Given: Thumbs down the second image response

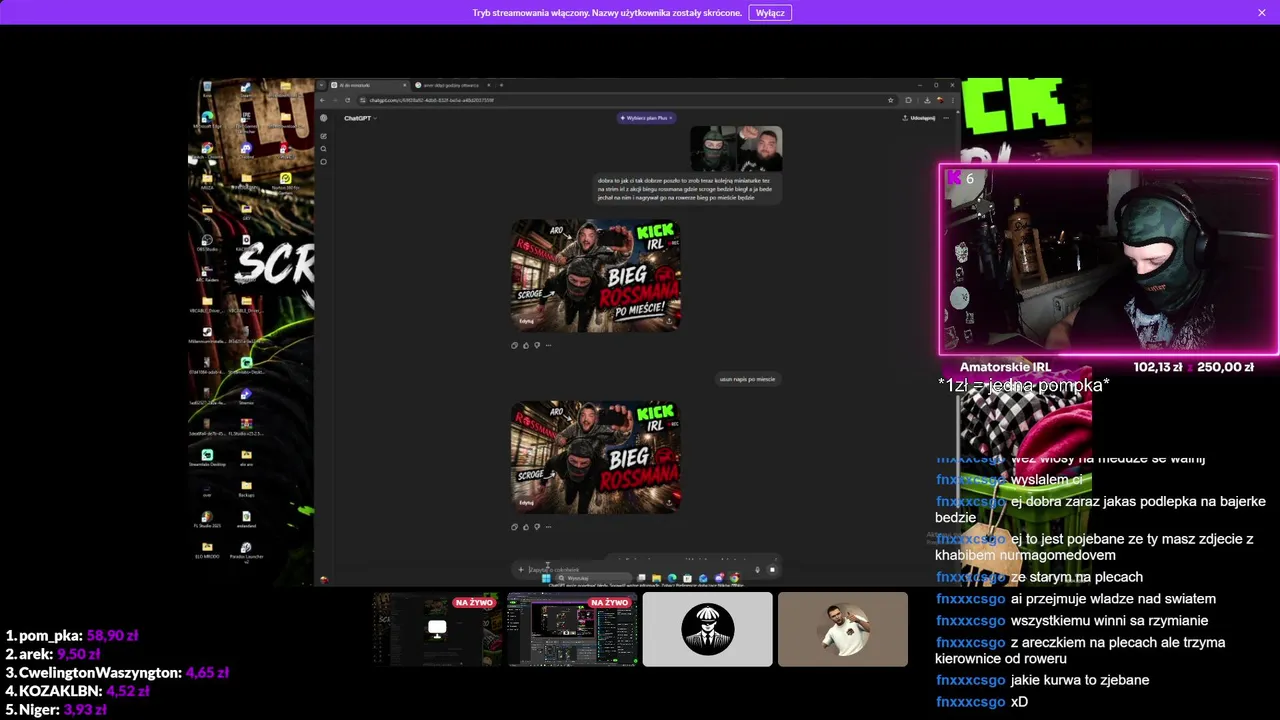Looking at the screenshot, I should coord(537,527).
